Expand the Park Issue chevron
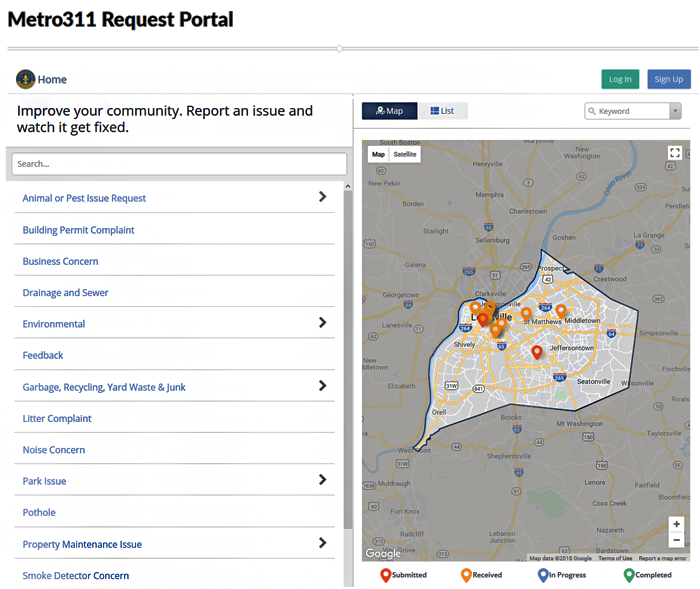The image size is (700, 589). [x=323, y=480]
